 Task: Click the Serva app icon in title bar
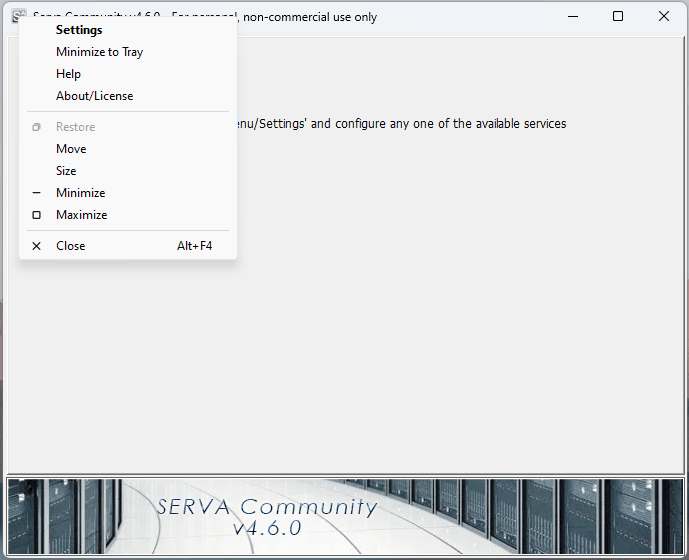(18, 16)
